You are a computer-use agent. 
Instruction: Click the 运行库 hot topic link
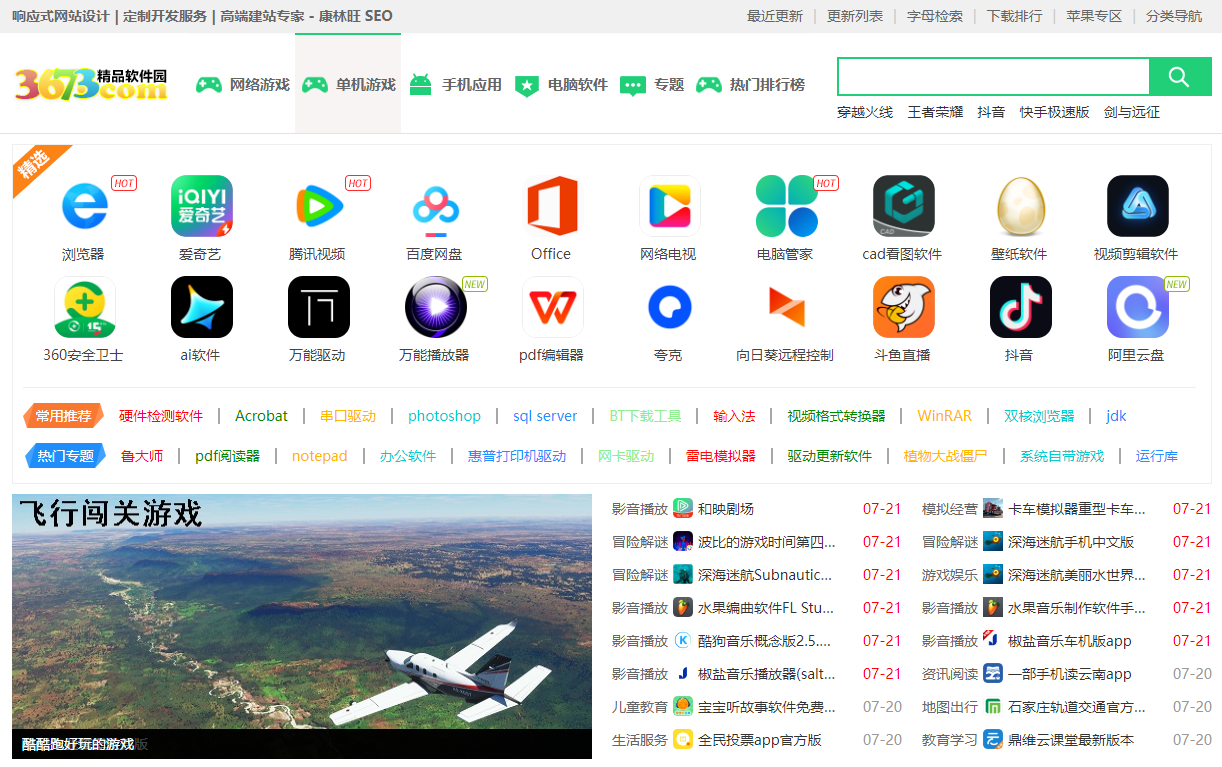1157,456
